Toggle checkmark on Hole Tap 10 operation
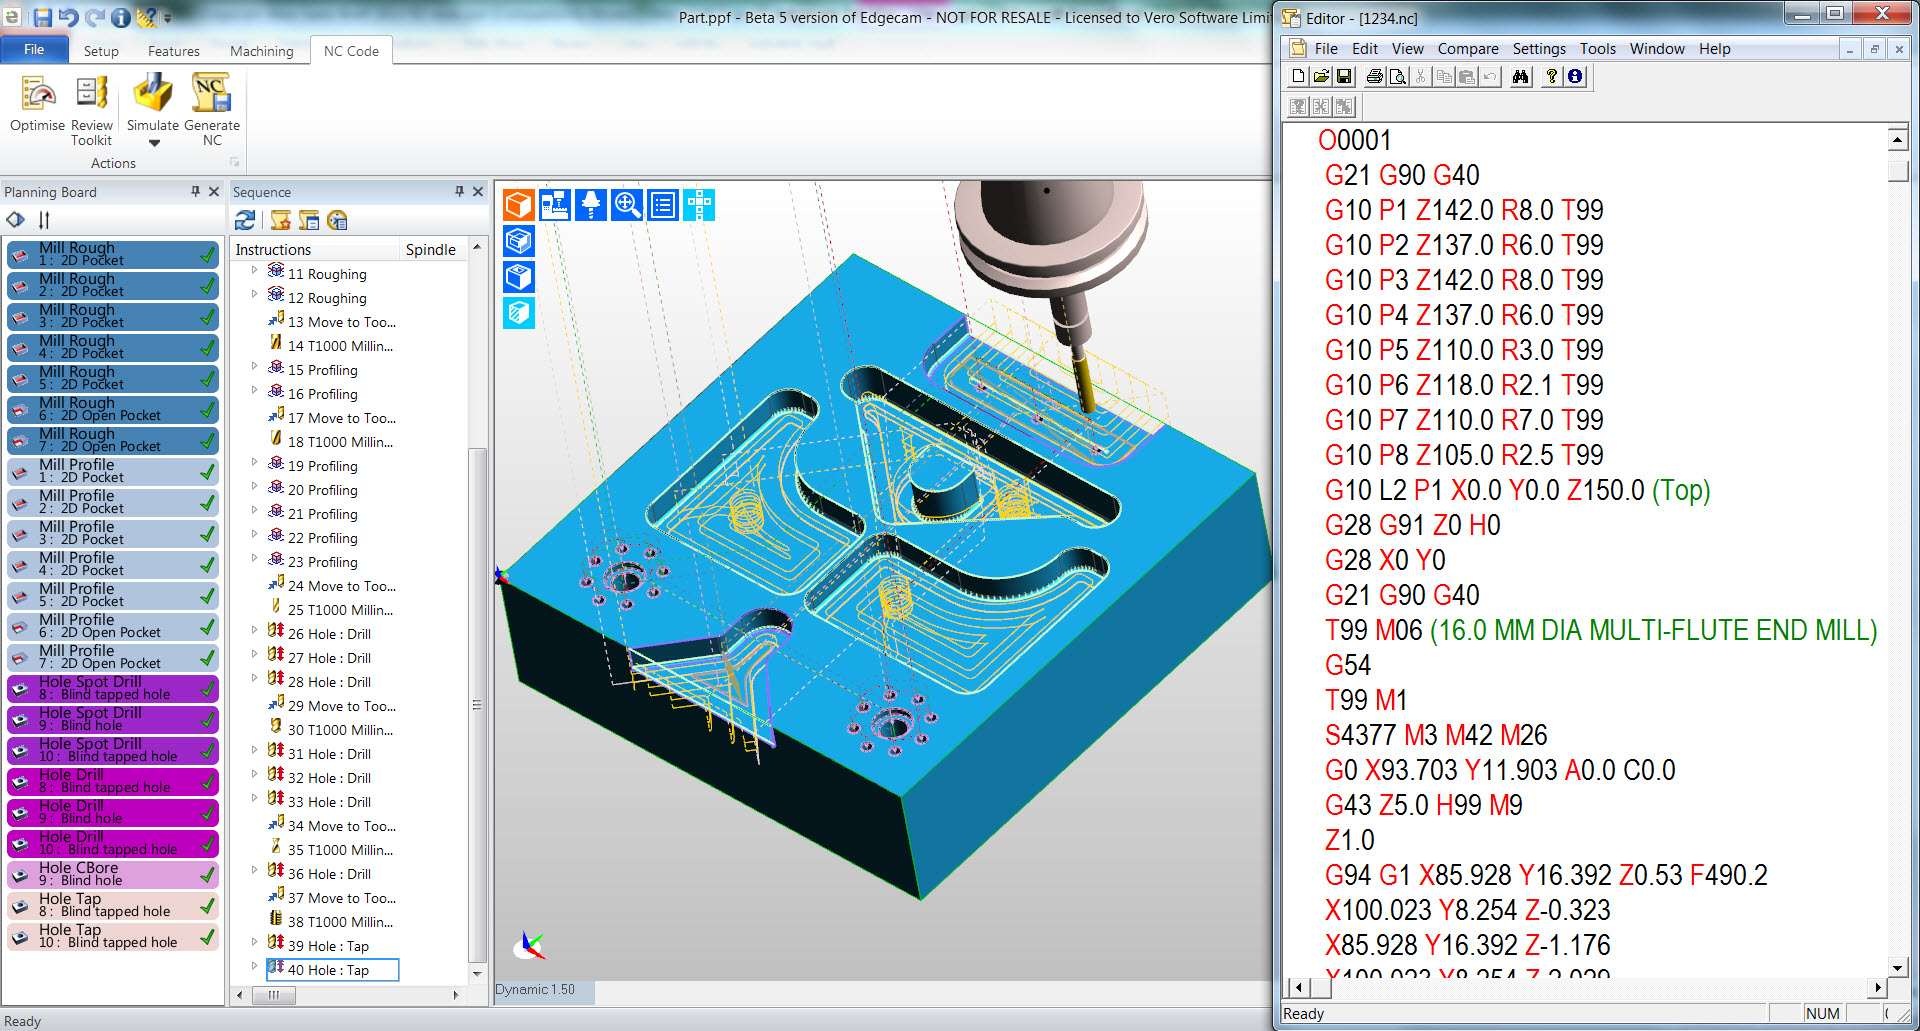Screen dimensions: 1920x1031 207,937
